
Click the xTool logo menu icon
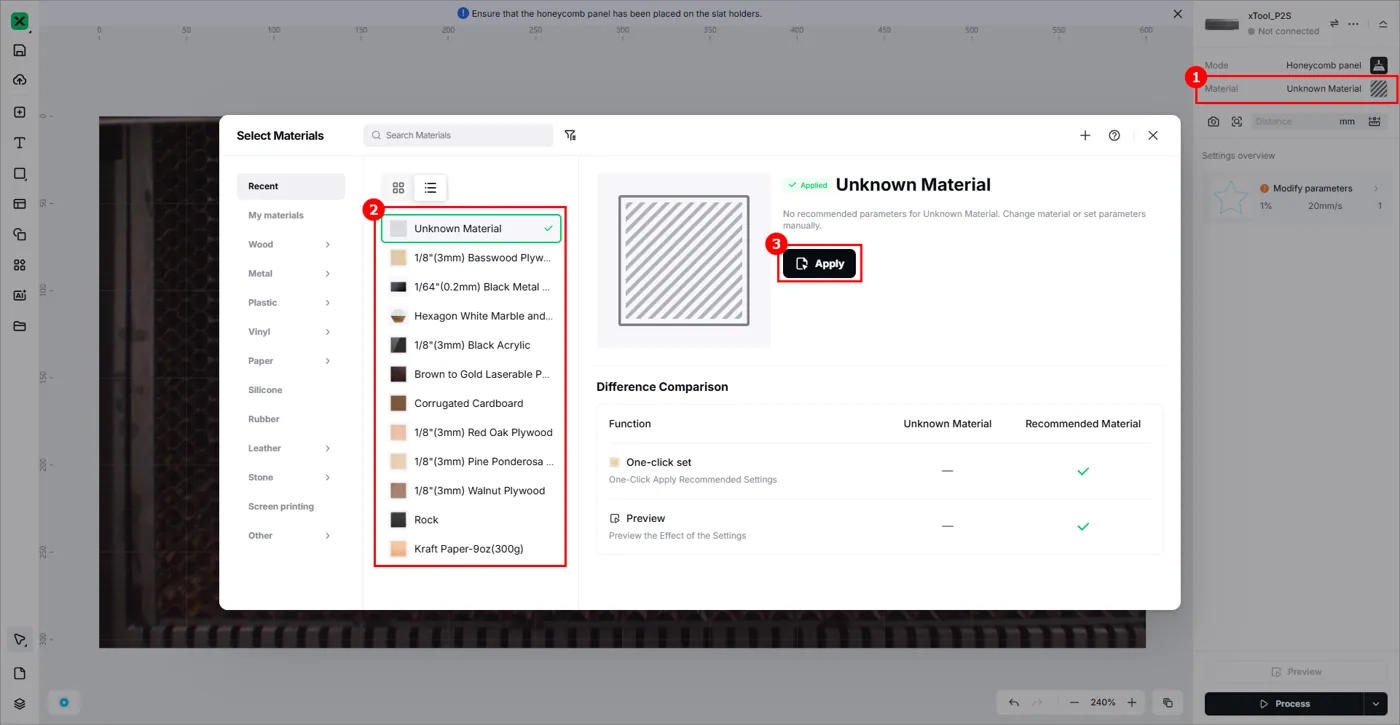[x=19, y=20]
